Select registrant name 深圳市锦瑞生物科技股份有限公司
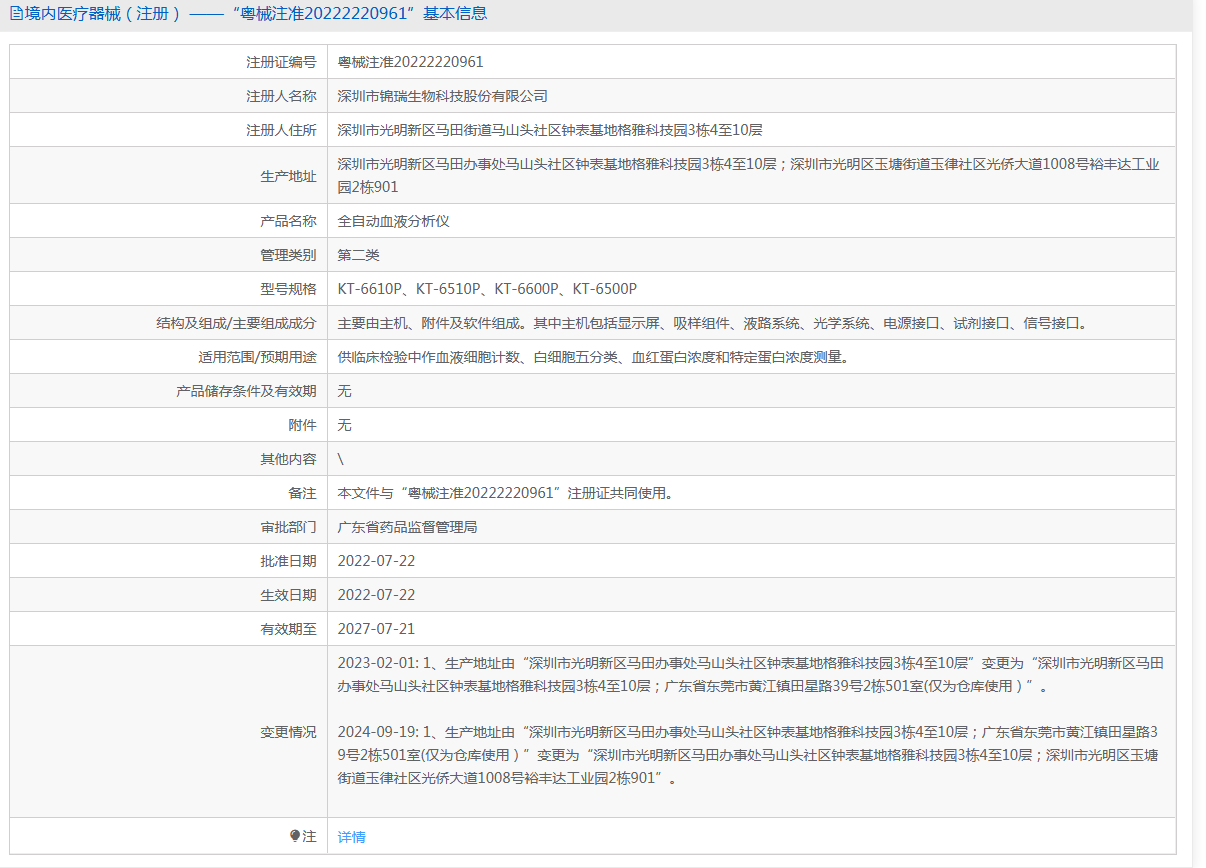This screenshot has height=868, width=1206. (x=443, y=96)
